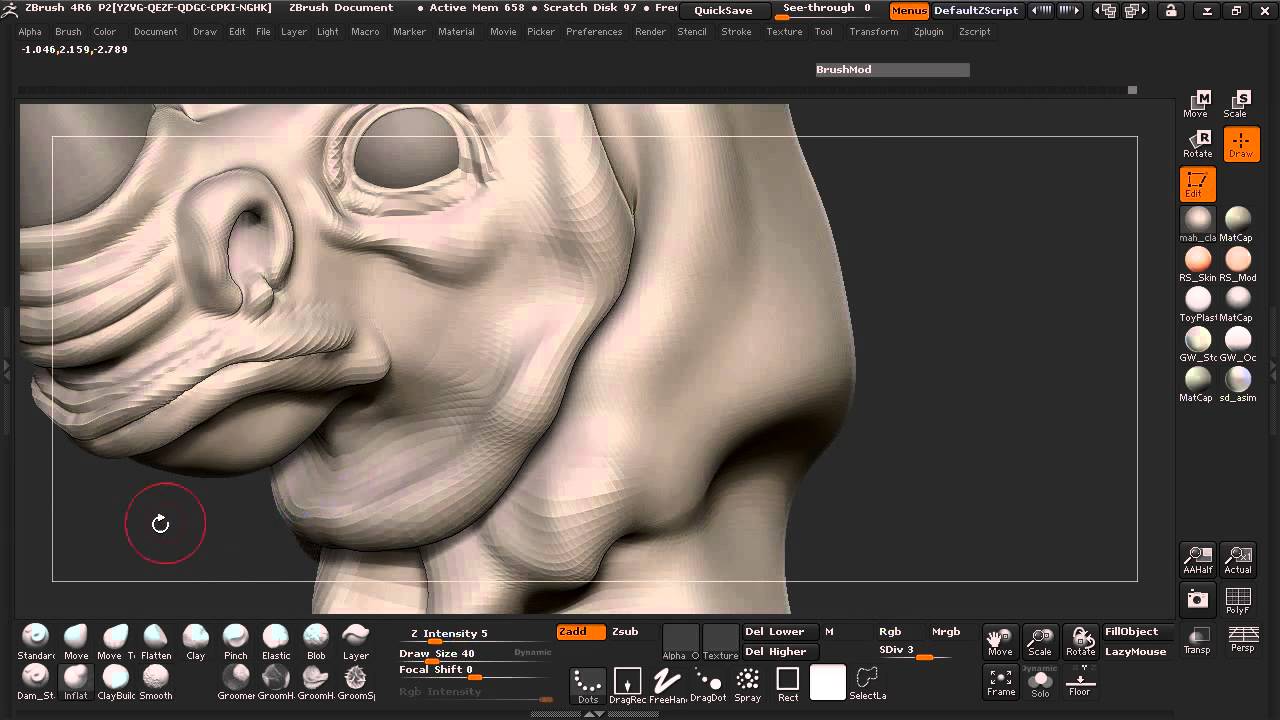
Task: Select the sd_asim material sphere
Action: tap(1238, 384)
